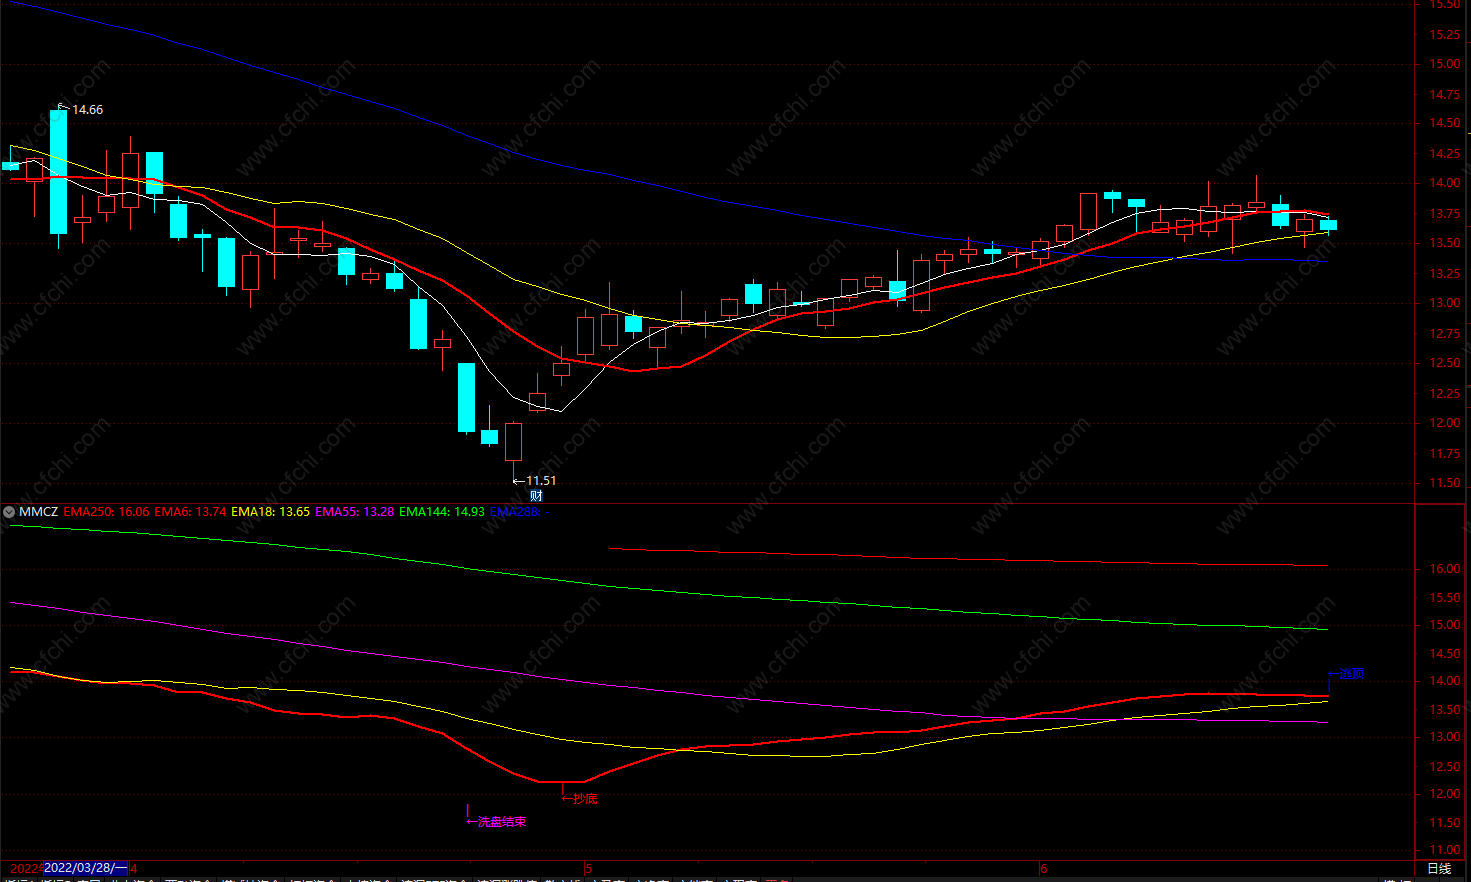
Task: Select the EMA6: 13.74 legend value
Action: click(190, 512)
